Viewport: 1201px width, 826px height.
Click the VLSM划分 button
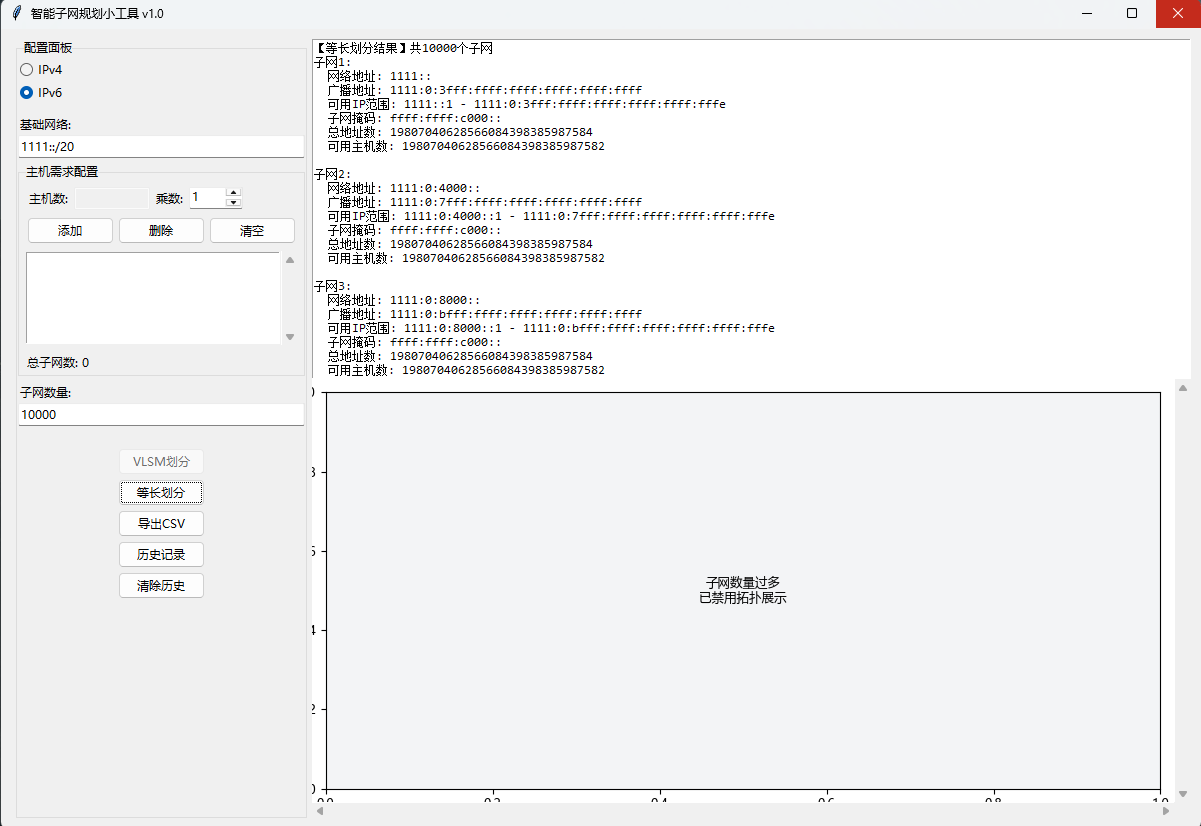click(x=161, y=462)
